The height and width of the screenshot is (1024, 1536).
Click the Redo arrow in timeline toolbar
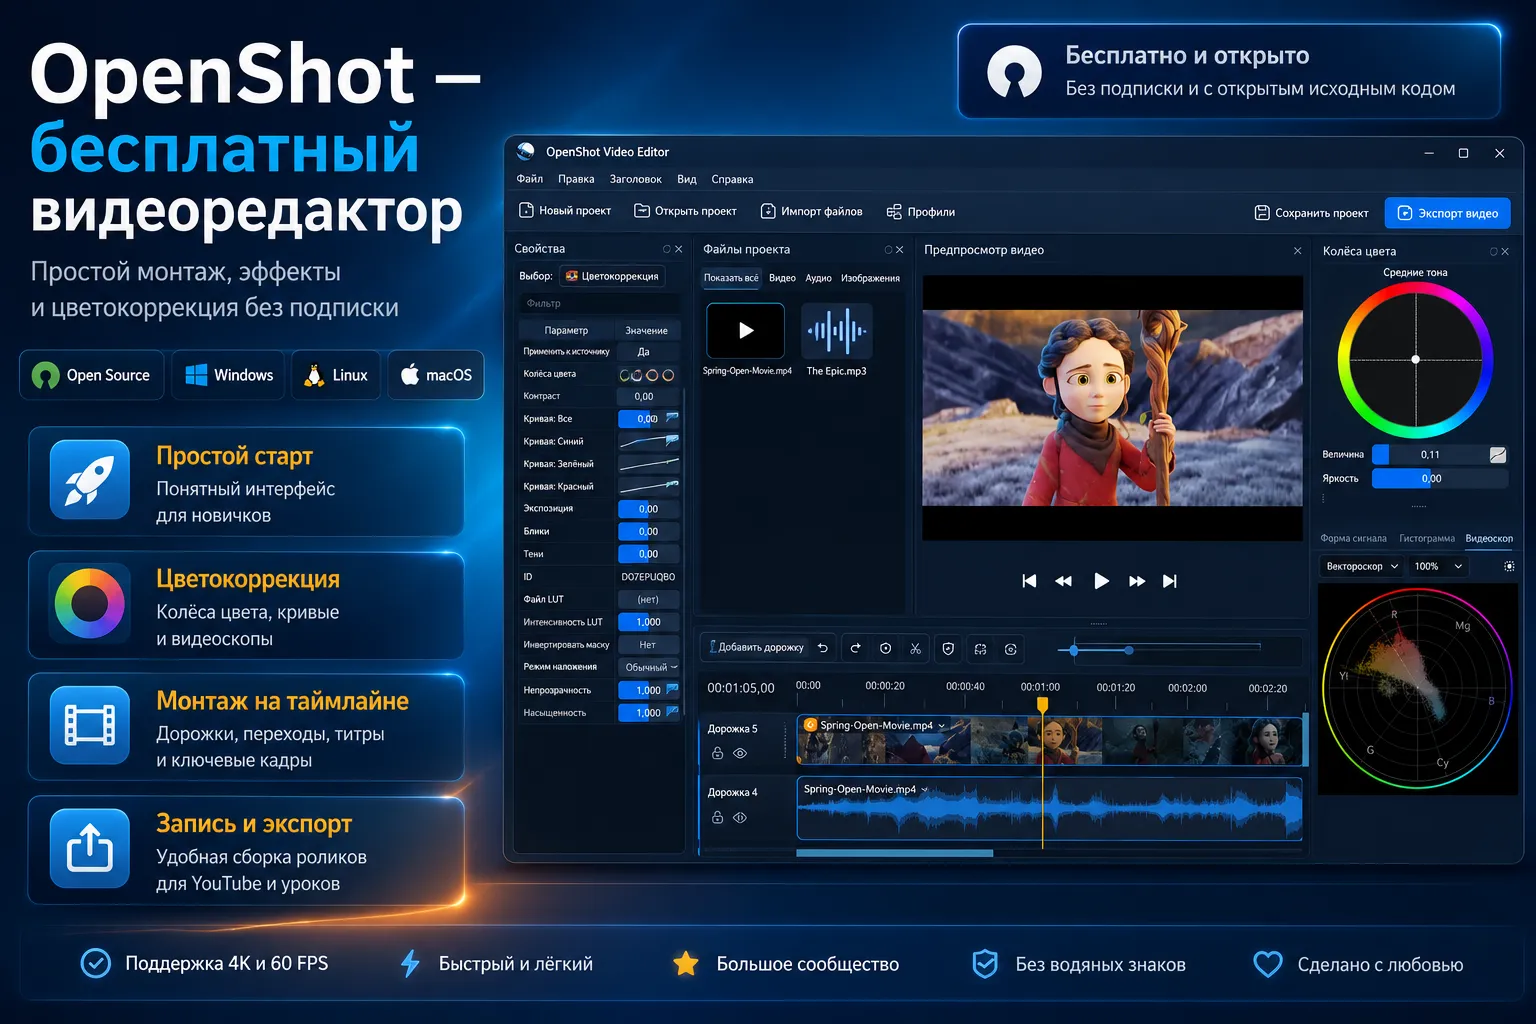[856, 648]
